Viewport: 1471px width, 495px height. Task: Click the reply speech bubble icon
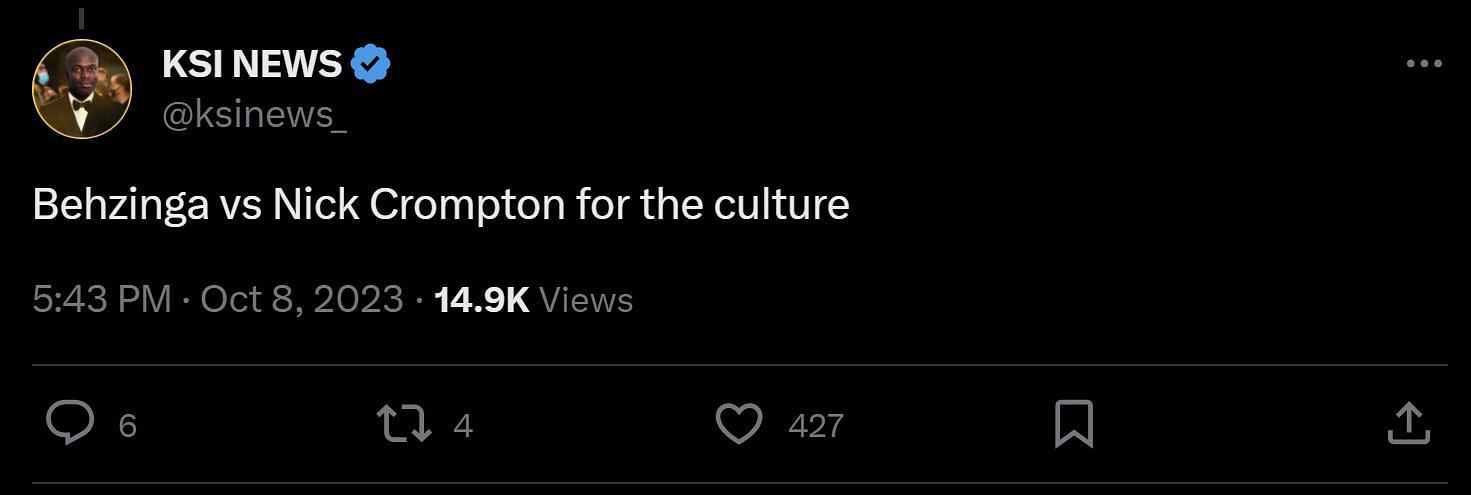(x=71, y=424)
